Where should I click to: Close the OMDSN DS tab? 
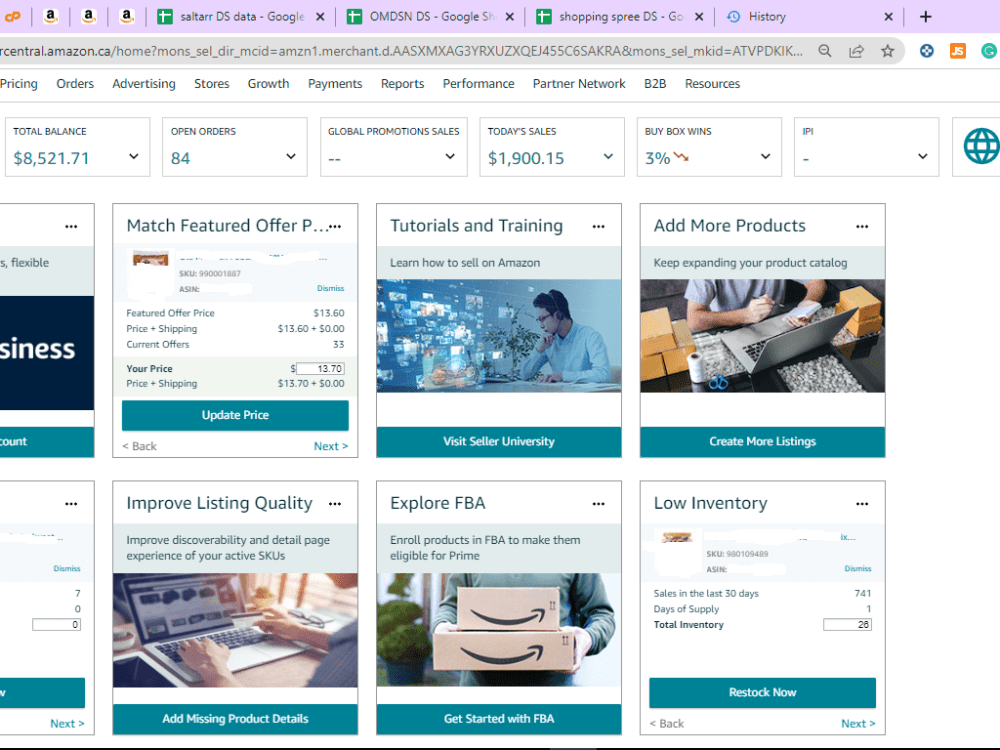point(510,17)
